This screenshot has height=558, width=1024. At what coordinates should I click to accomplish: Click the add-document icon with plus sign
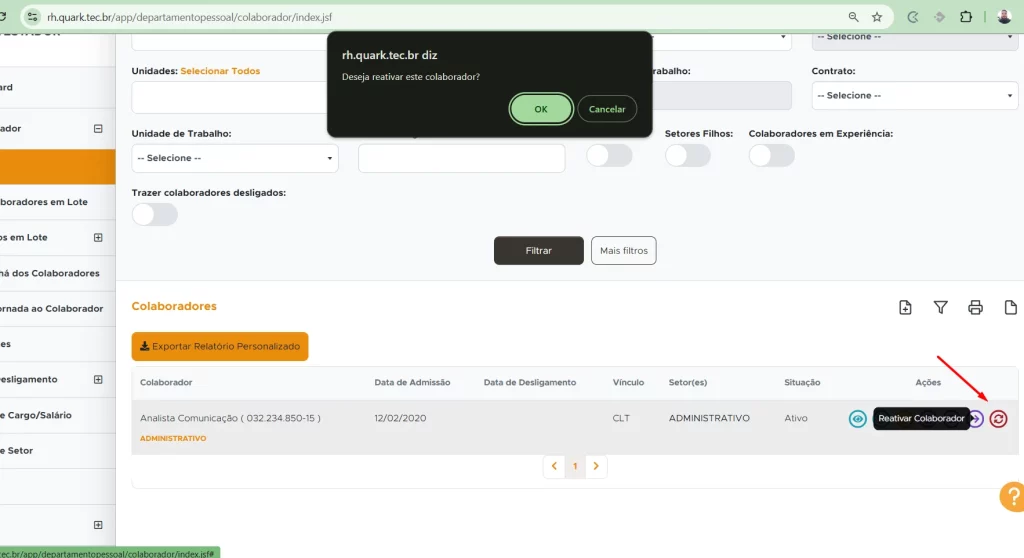tap(905, 307)
